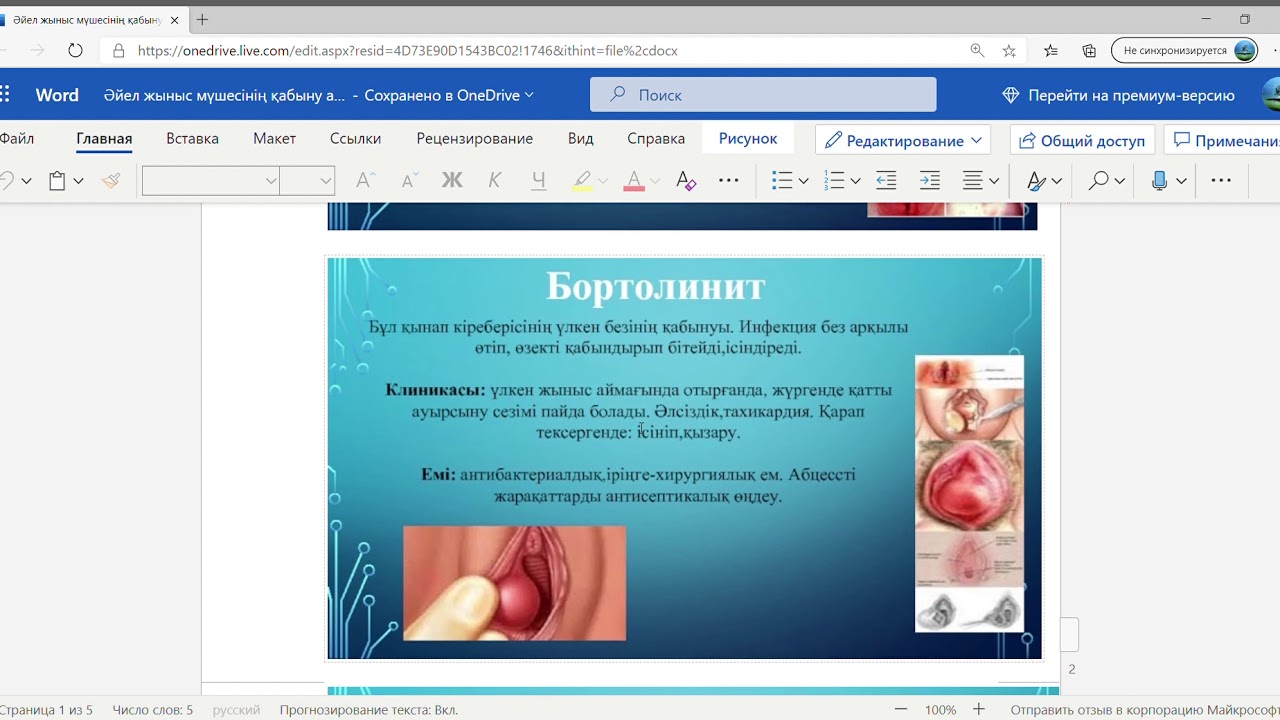
Task: Open more font options ellipsis
Action: (728, 181)
